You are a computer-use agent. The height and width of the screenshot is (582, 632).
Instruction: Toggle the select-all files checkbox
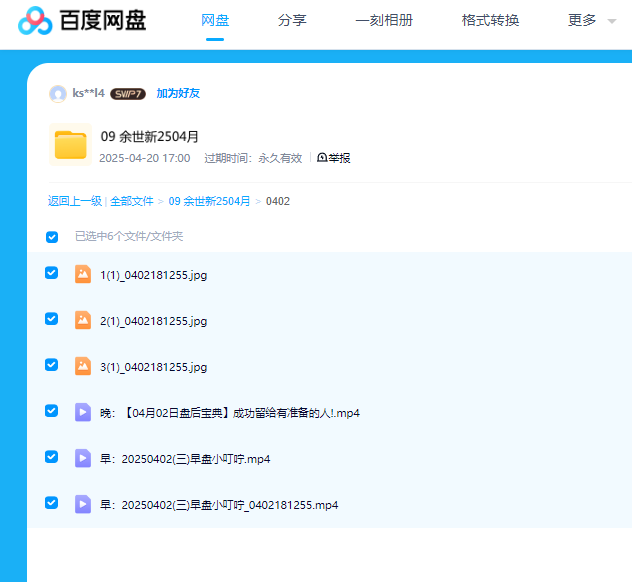(x=52, y=237)
